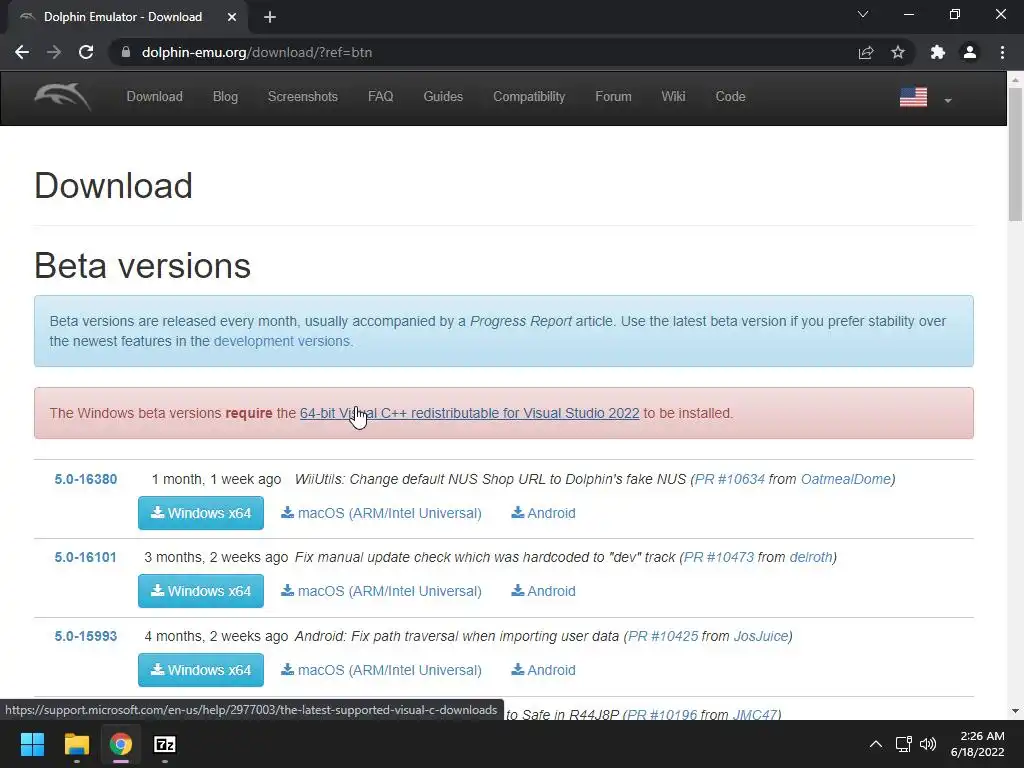Download Windows x64 for 5.0-15993
1024x768 pixels.
pos(200,670)
